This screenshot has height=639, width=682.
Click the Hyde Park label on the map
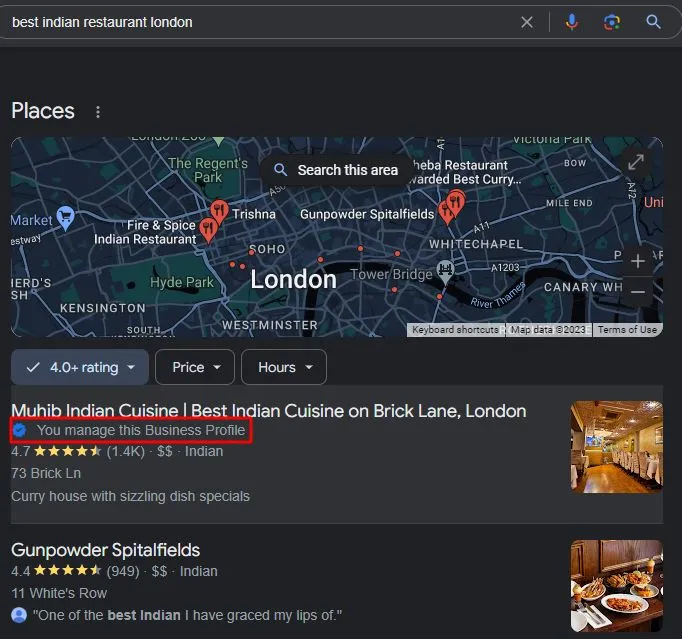(182, 282)
